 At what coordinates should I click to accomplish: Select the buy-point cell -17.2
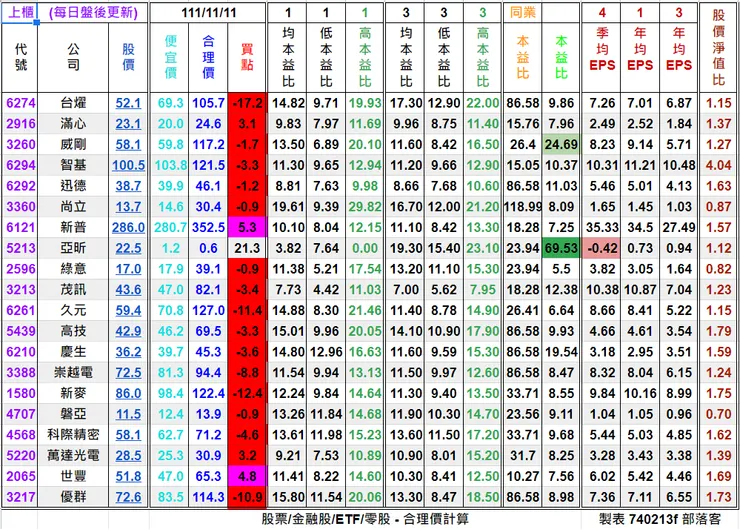[247, 103]
